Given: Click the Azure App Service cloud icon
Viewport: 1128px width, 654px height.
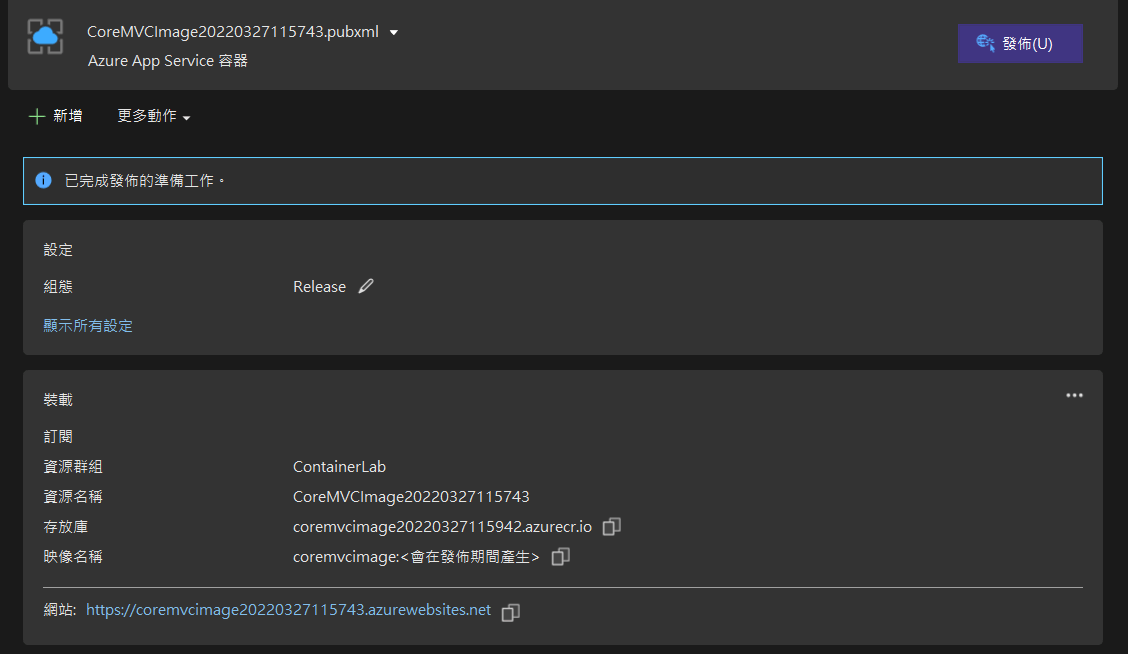Looking at the screenshot, I should (x=45, y=36).
